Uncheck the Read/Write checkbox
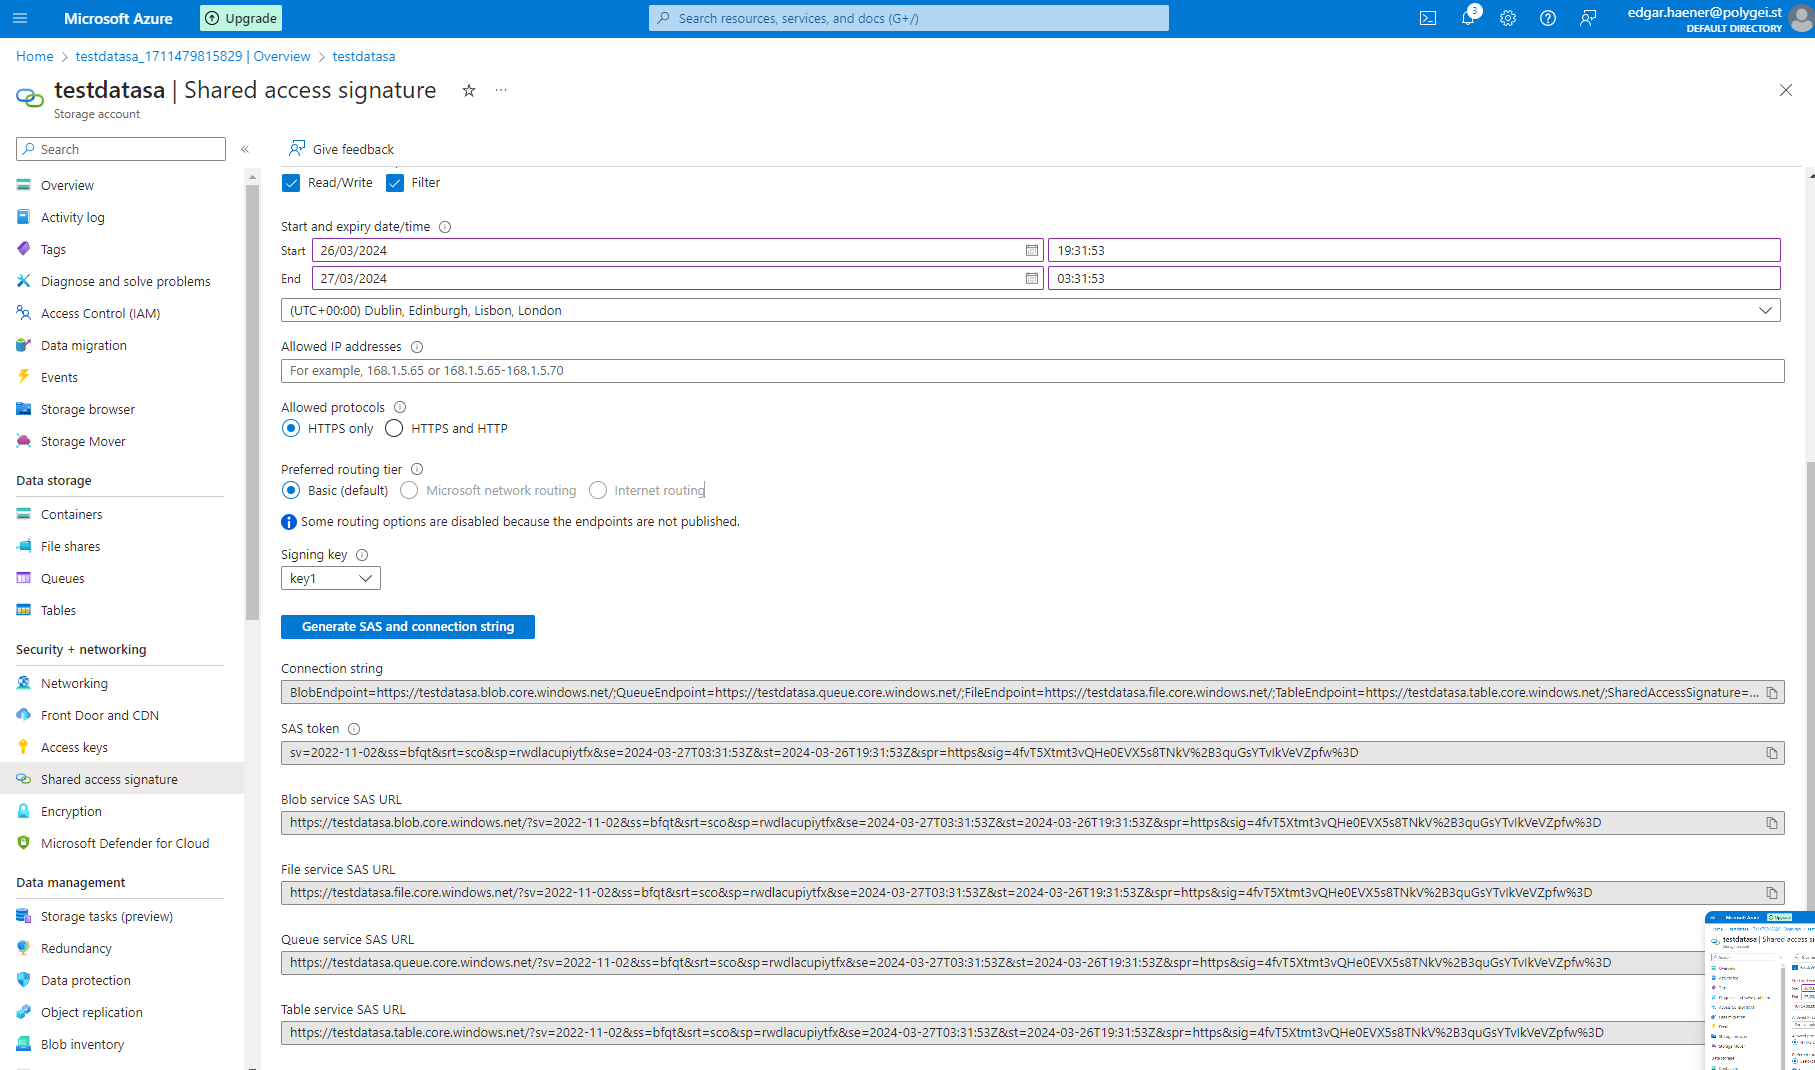The width and height of the screenshot is (1815, 1070). [291, 183]
